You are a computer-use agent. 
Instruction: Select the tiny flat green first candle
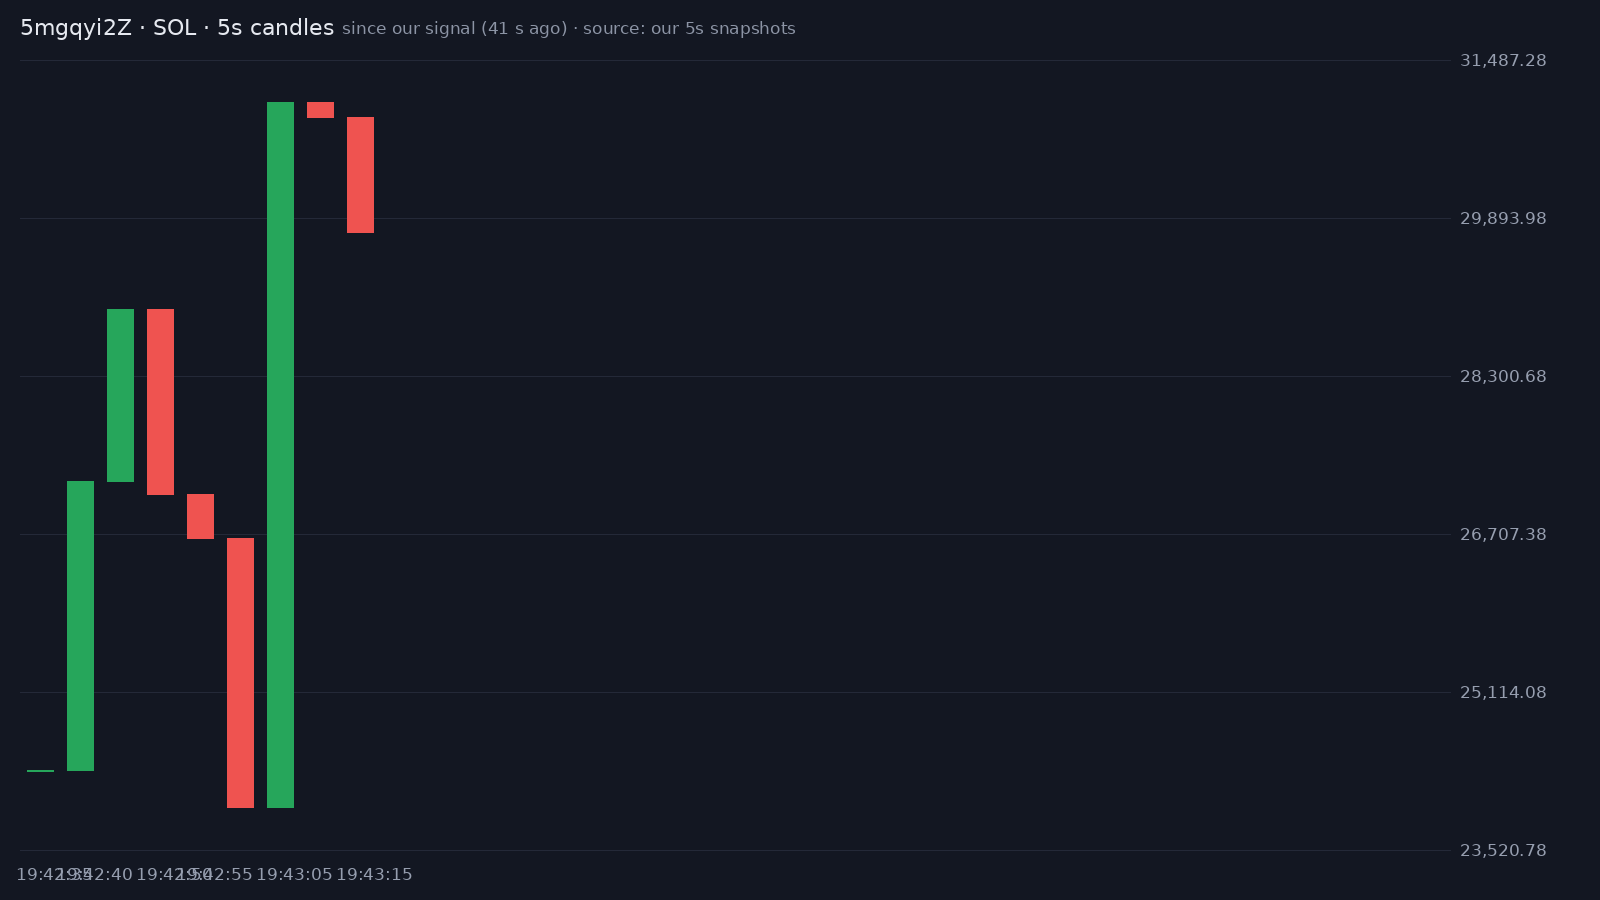(x=40, y=771)
